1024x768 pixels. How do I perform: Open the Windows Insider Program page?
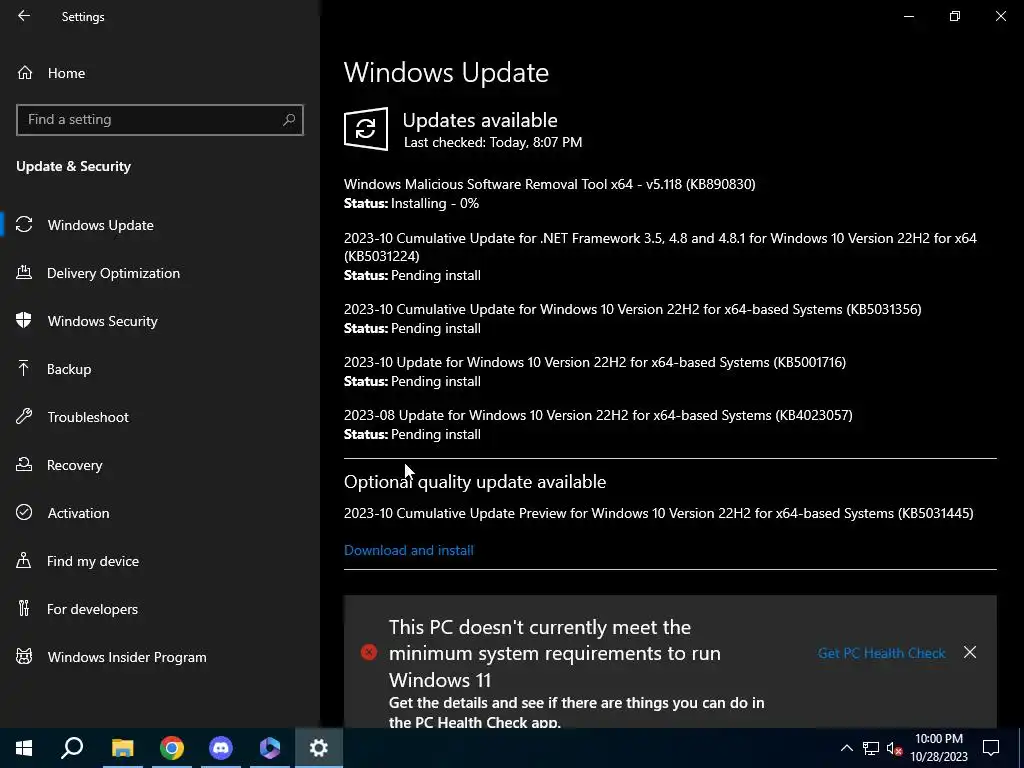(x=127, y=657)
